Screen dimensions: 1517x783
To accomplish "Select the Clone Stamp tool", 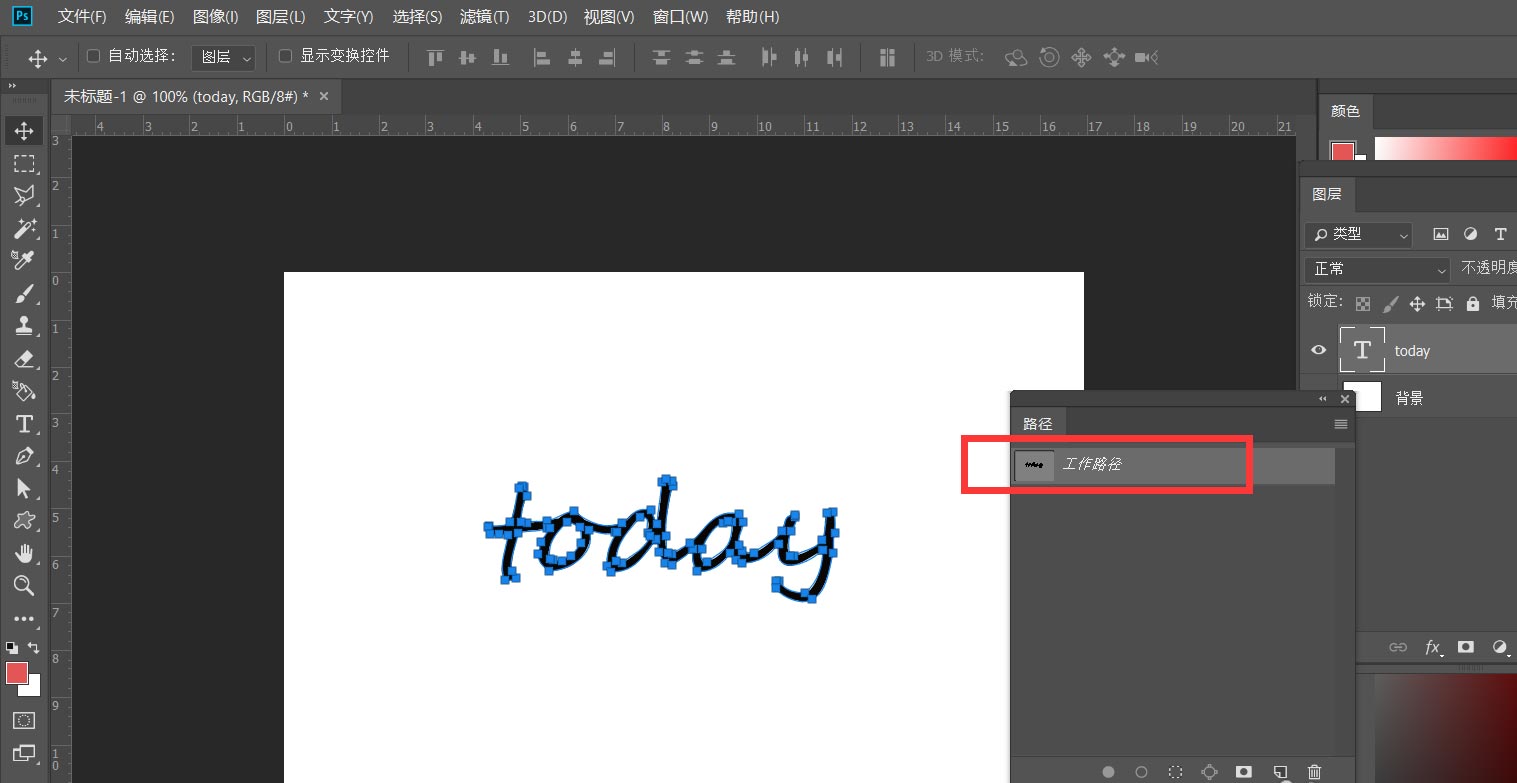I will click(x=24, y=326).
